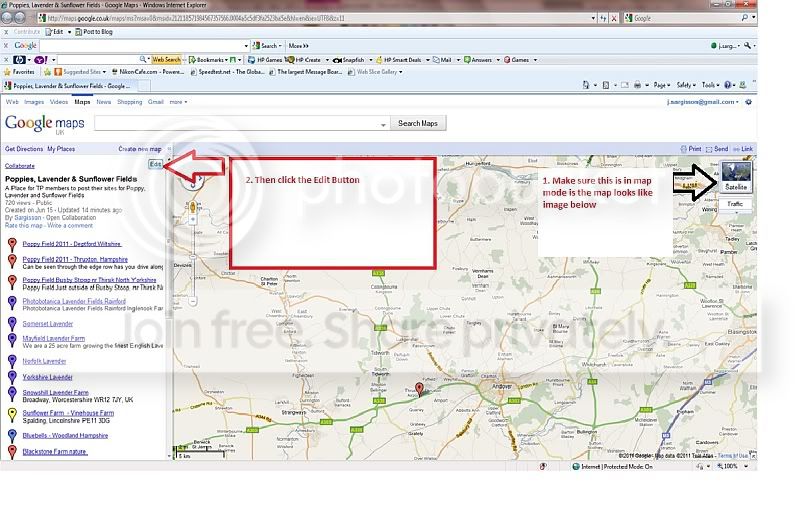Image resolution: width=800 pixels, height=506 pixels.
Task: Click the Collaborate link
Action: [20, 166]
